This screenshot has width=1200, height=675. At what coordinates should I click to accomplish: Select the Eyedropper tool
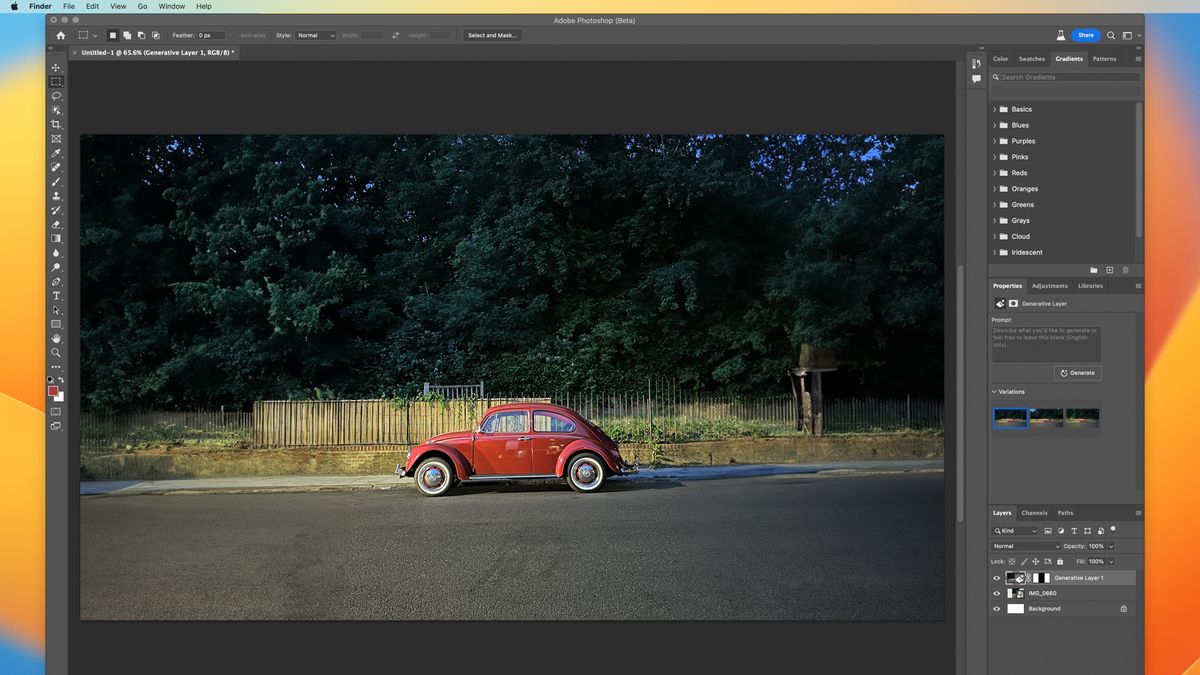tap(56, 153)
